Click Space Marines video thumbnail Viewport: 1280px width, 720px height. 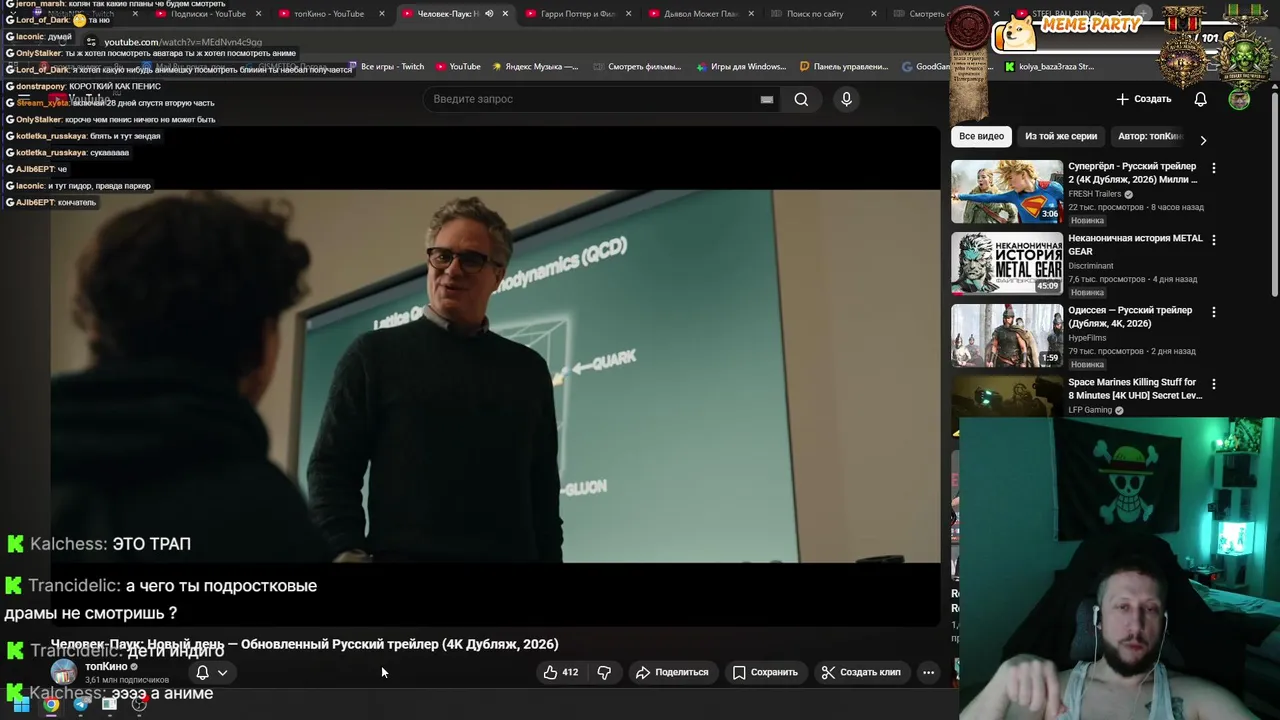coord(1007,396)
